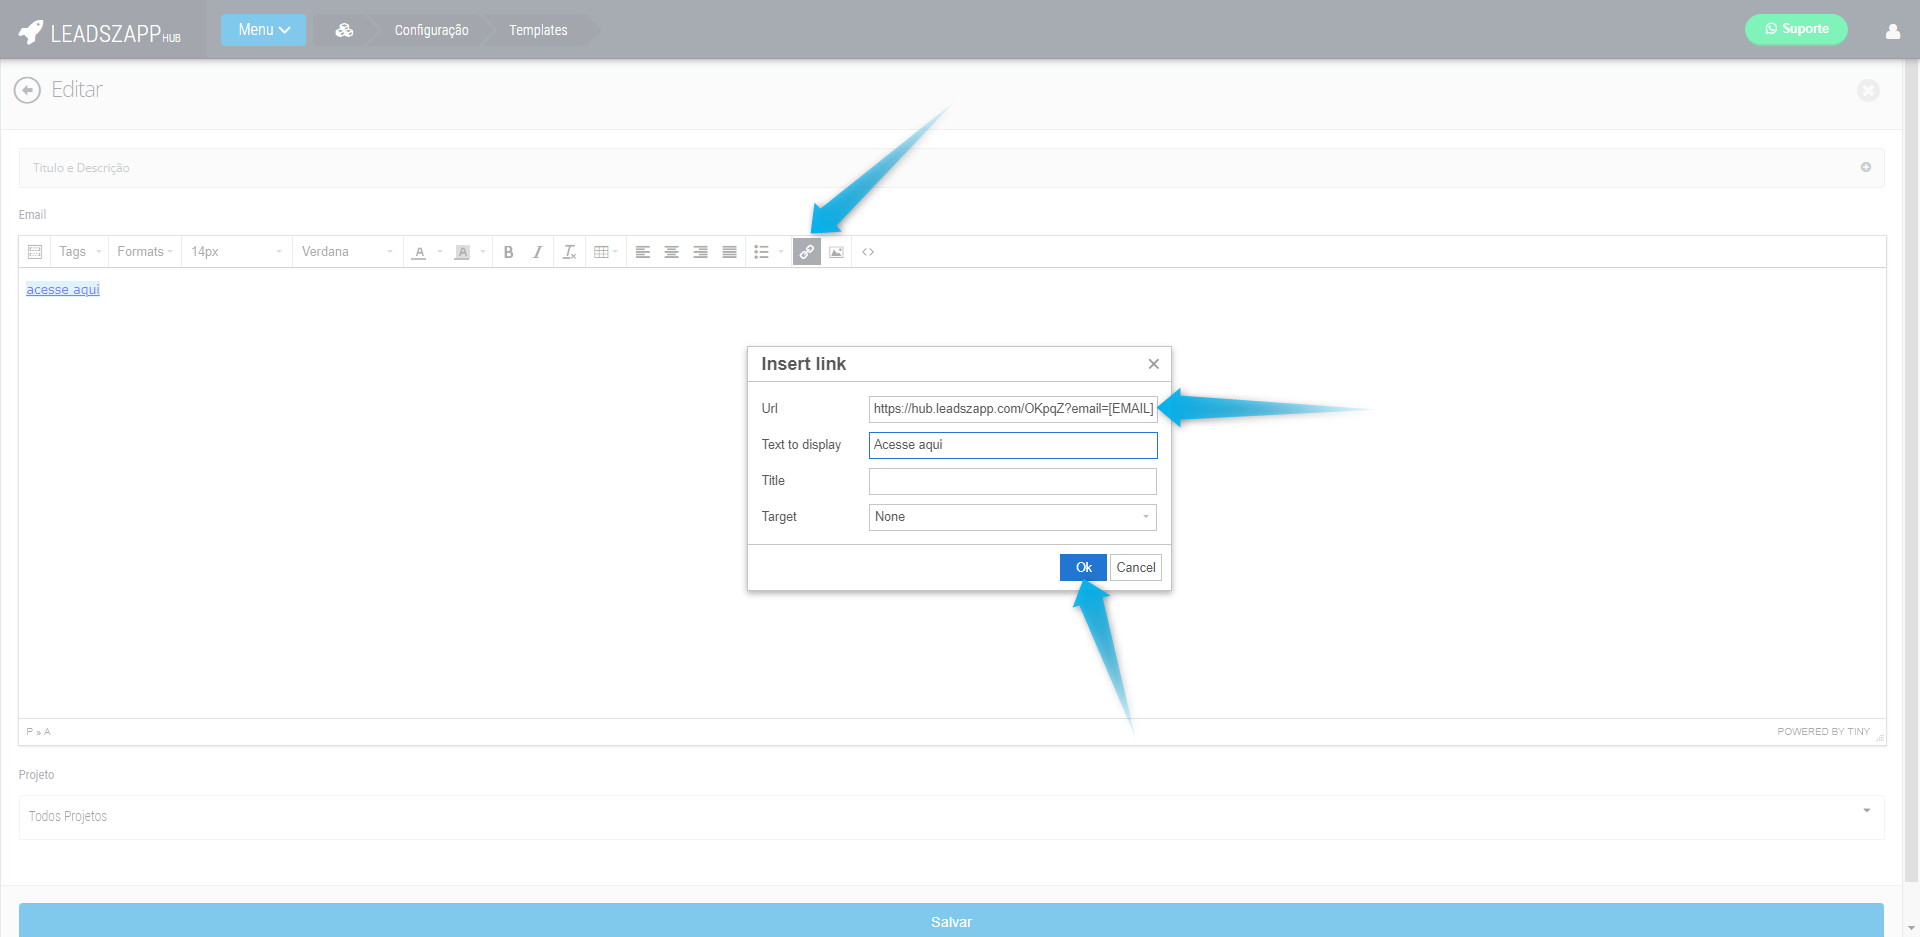Image resolution: width=1920 pixels, height=937 pixels.
Task: Open the text color picker
Action: pos(420,252)
